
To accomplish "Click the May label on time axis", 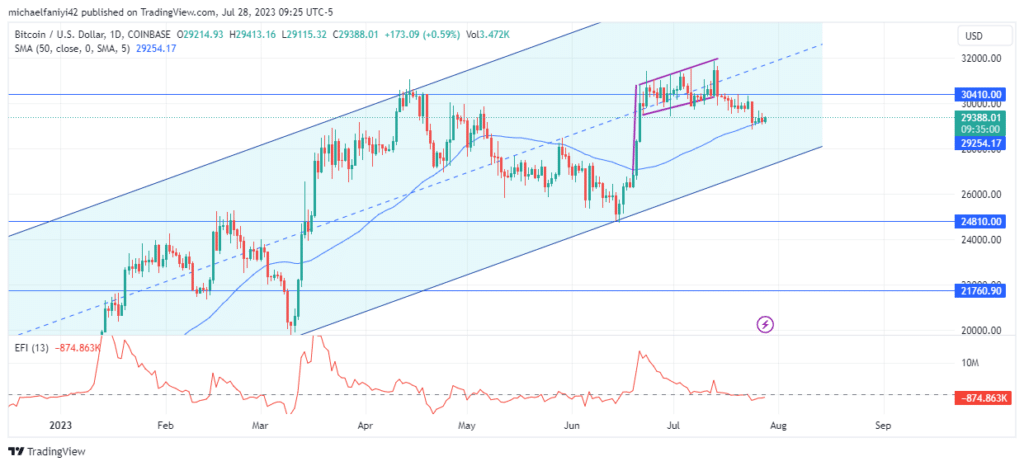I will tap(466, 426).
